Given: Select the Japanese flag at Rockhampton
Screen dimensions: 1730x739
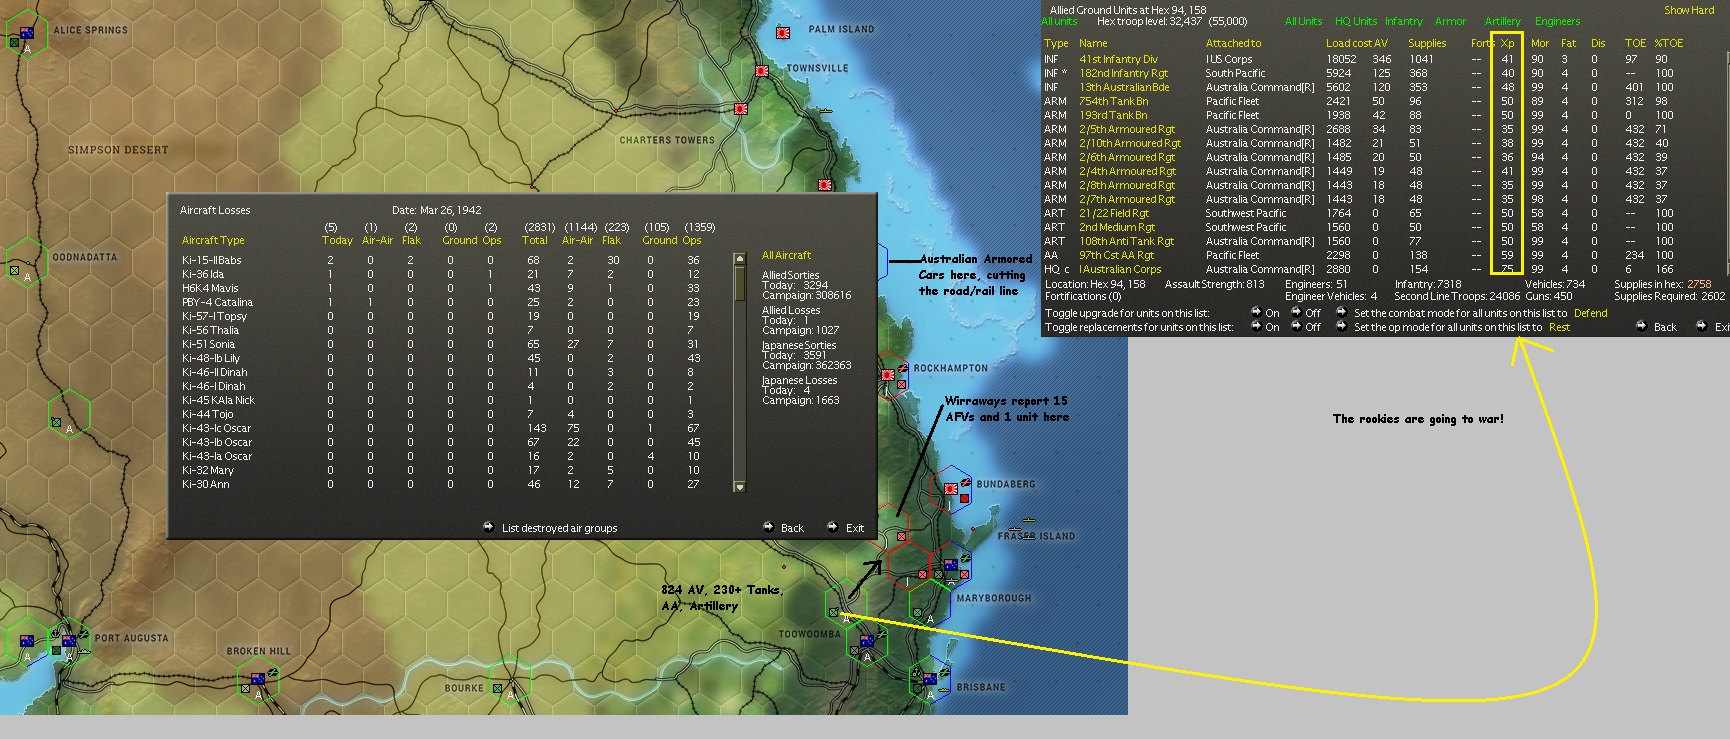Looking at the screenshot, I should pos(888,375).
